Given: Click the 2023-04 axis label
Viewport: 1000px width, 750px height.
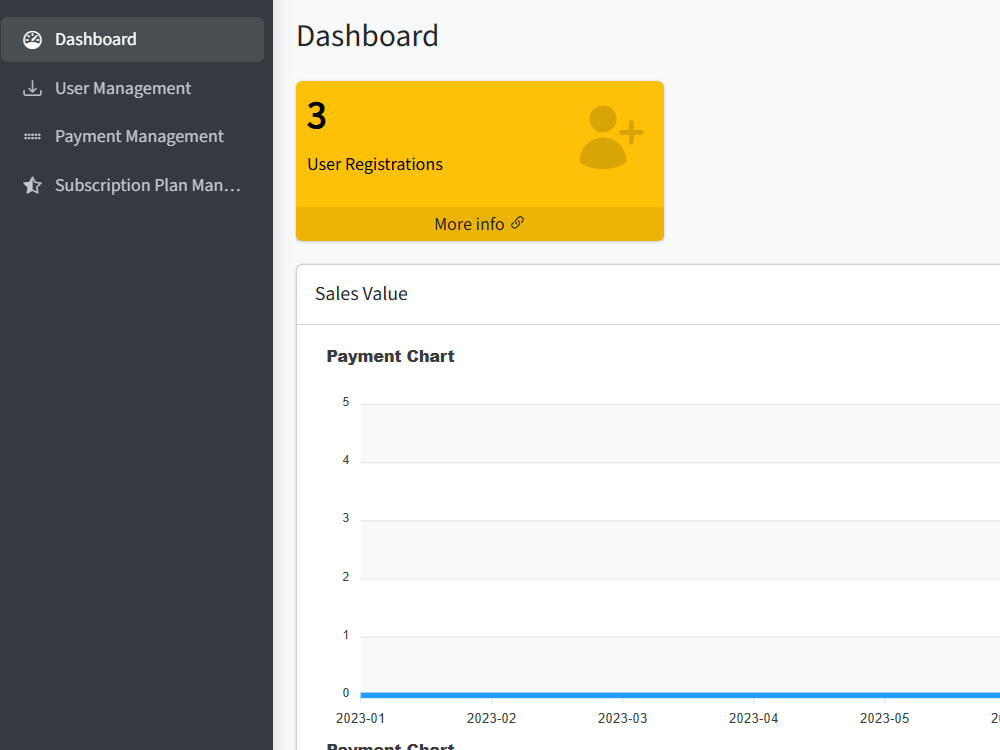Looking at the screenshot, I should coord(753,718).
